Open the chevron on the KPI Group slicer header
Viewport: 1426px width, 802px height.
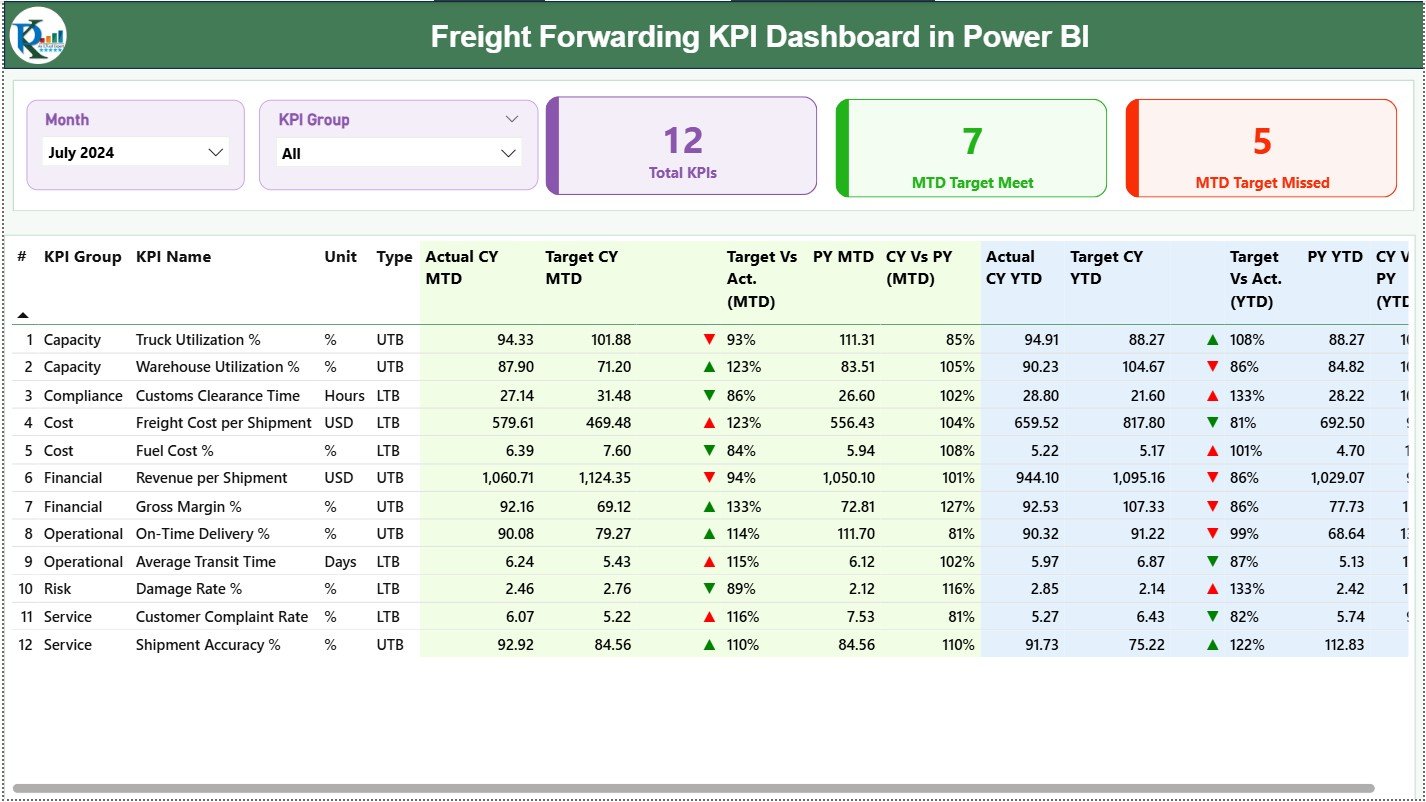pyautogui.click(x=513, y=118)
